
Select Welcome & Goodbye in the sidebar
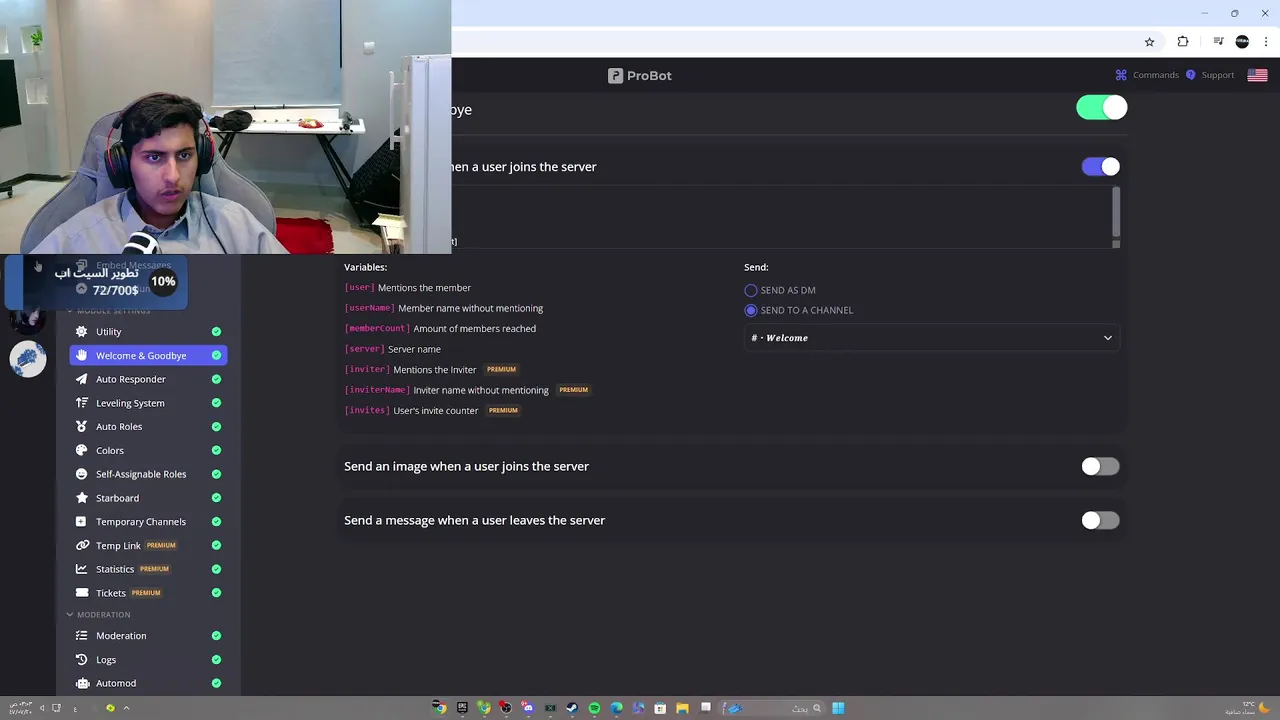click(x=148, y=355)
